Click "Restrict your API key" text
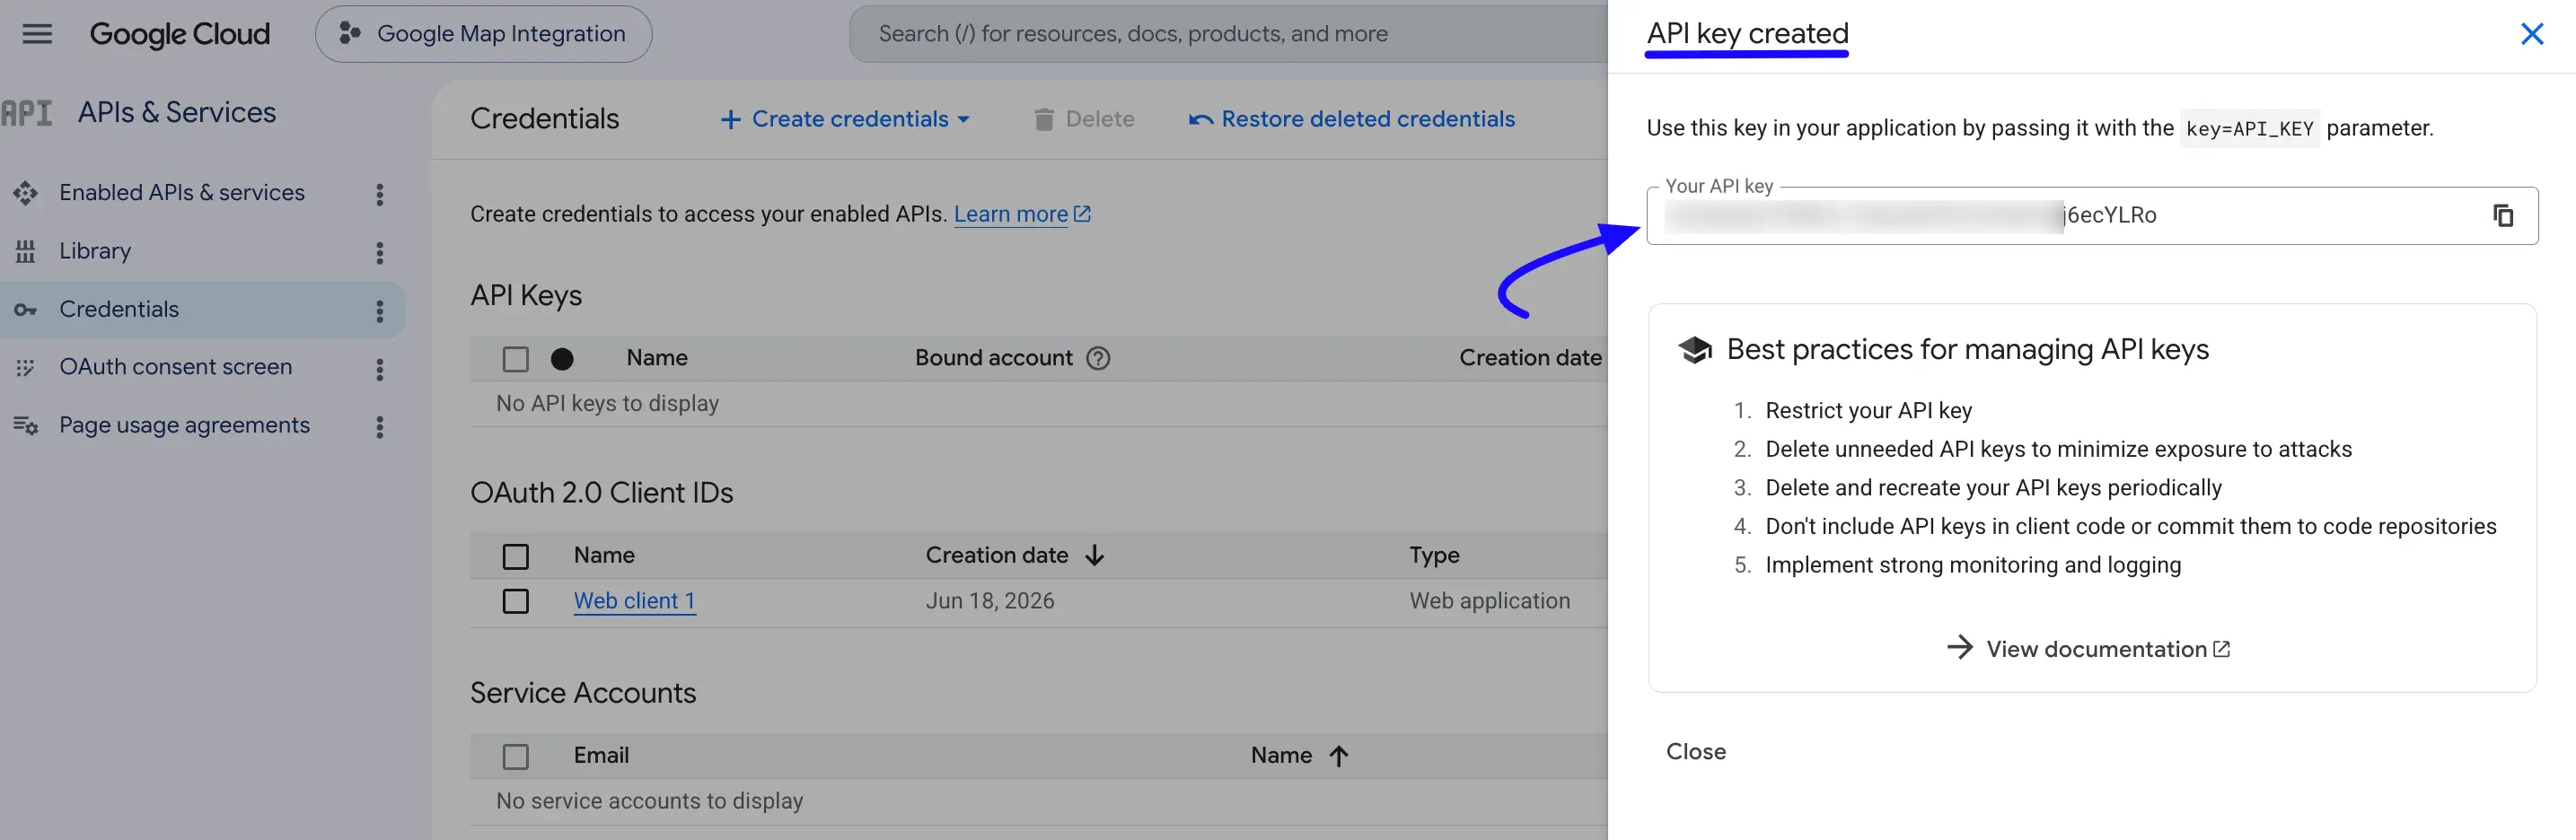This screenshot has width=2576, height=840. click(1869, 411)
